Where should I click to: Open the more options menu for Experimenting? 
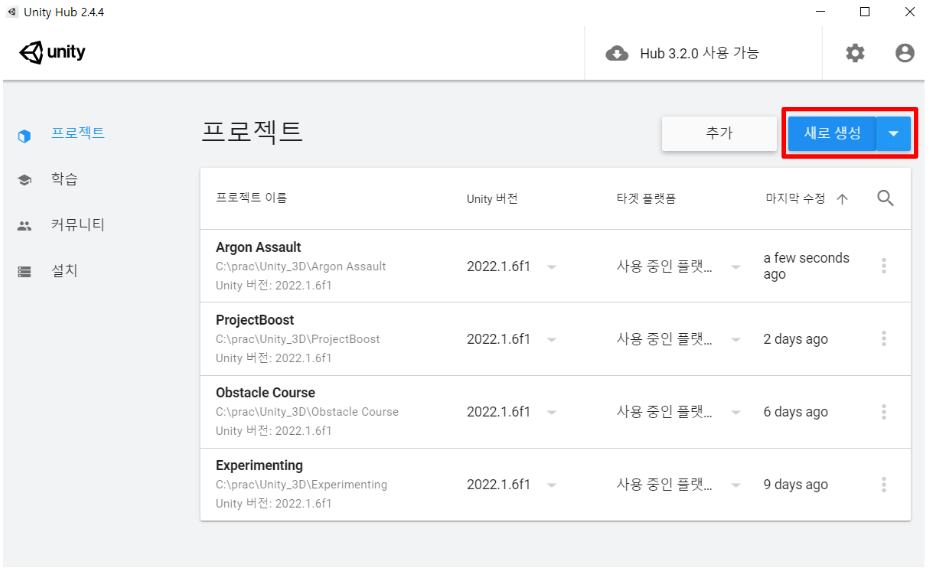click(x=884, y=484)
